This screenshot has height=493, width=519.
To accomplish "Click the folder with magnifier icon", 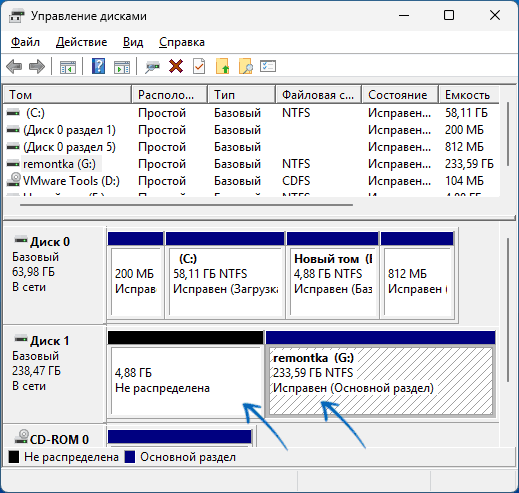I will click(x=246, y=66).
